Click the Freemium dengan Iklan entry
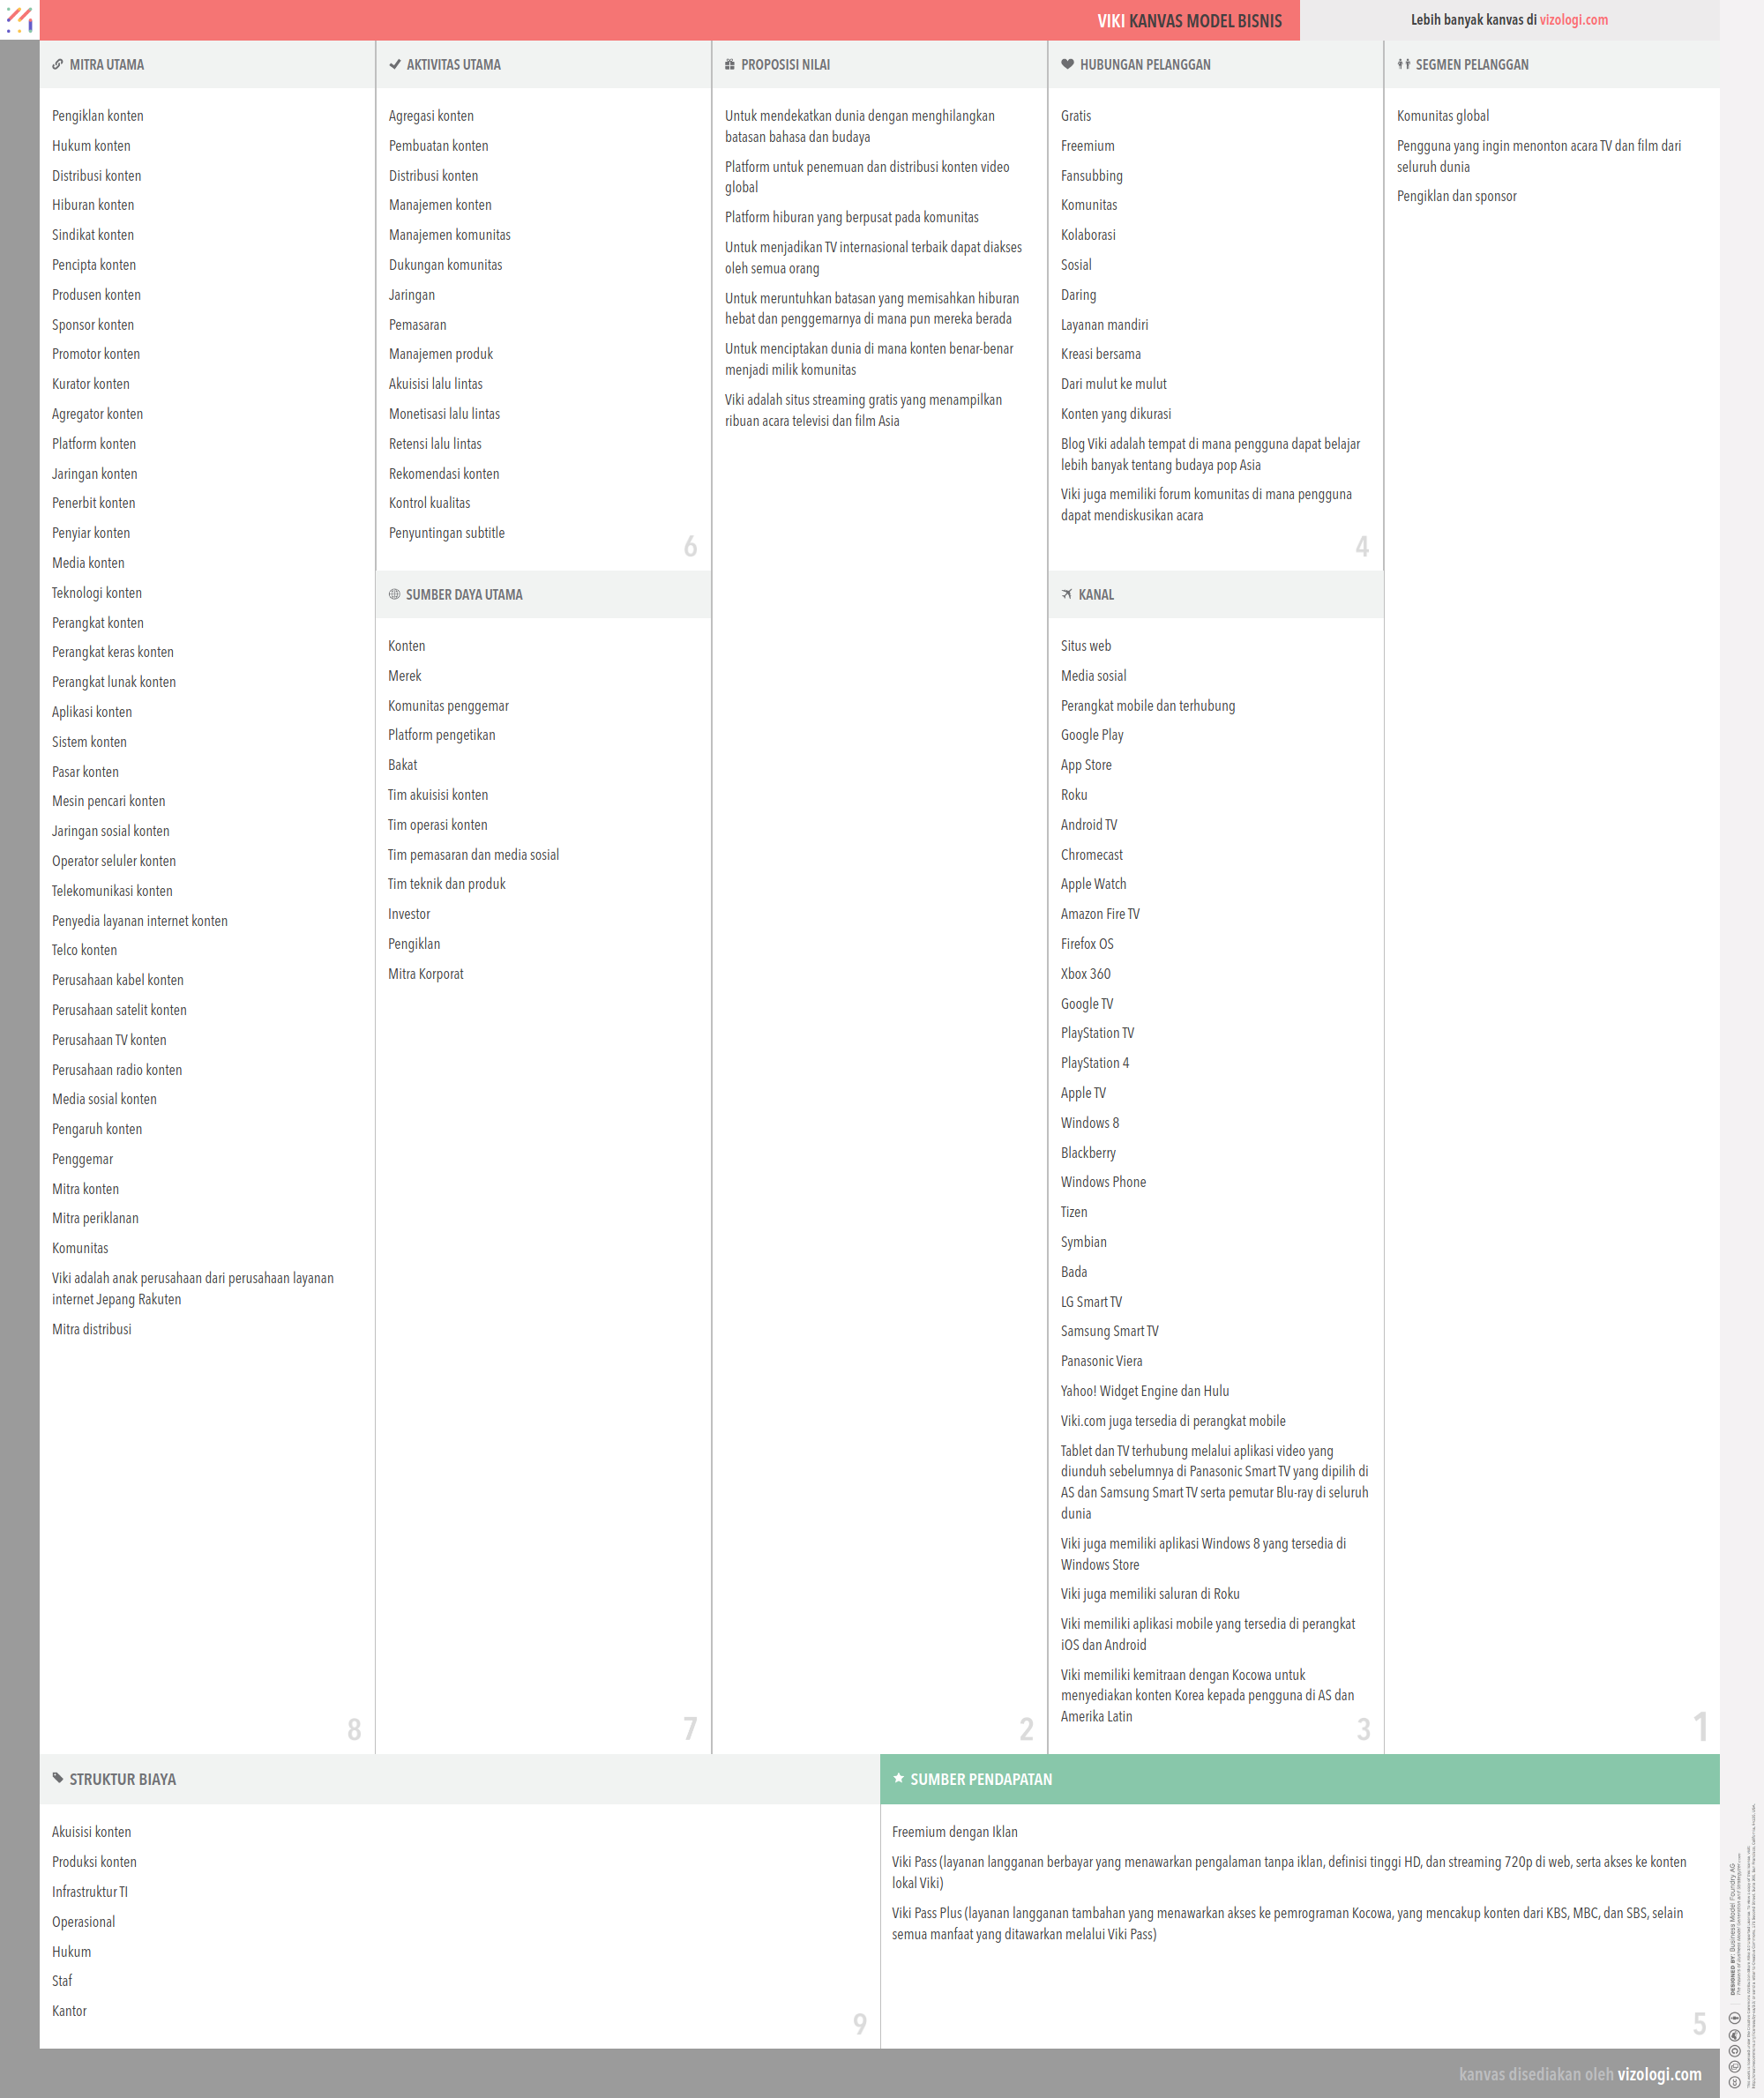1764x2098 pixels. pos(954,1832)
